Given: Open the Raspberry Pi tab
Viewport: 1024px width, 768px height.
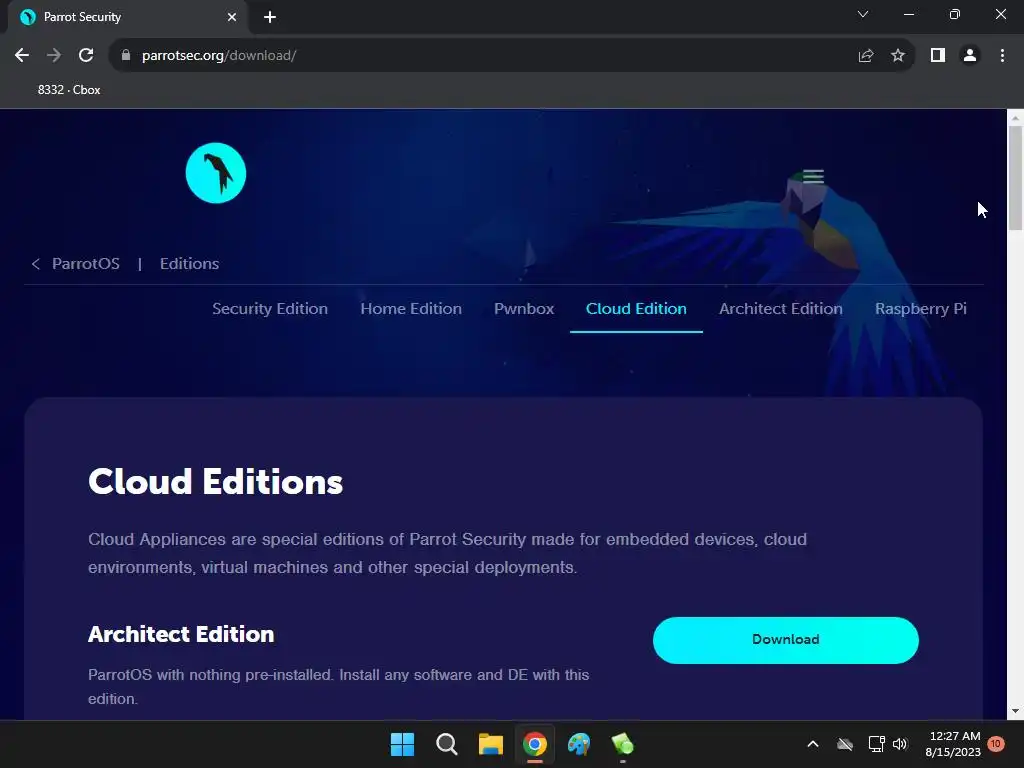Looking at the screenshot, I should (921, 309).
